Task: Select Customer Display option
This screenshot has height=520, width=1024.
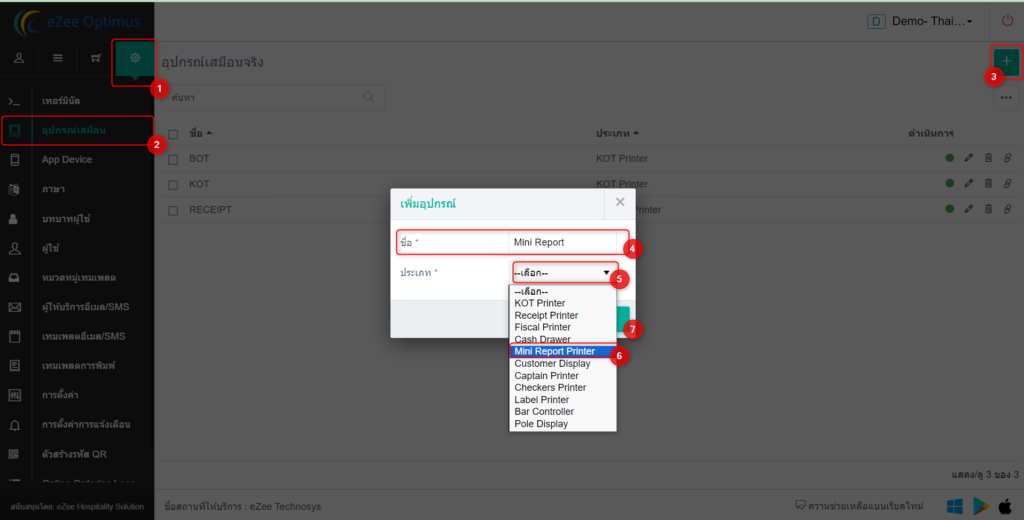Action: tap(562, 363)
